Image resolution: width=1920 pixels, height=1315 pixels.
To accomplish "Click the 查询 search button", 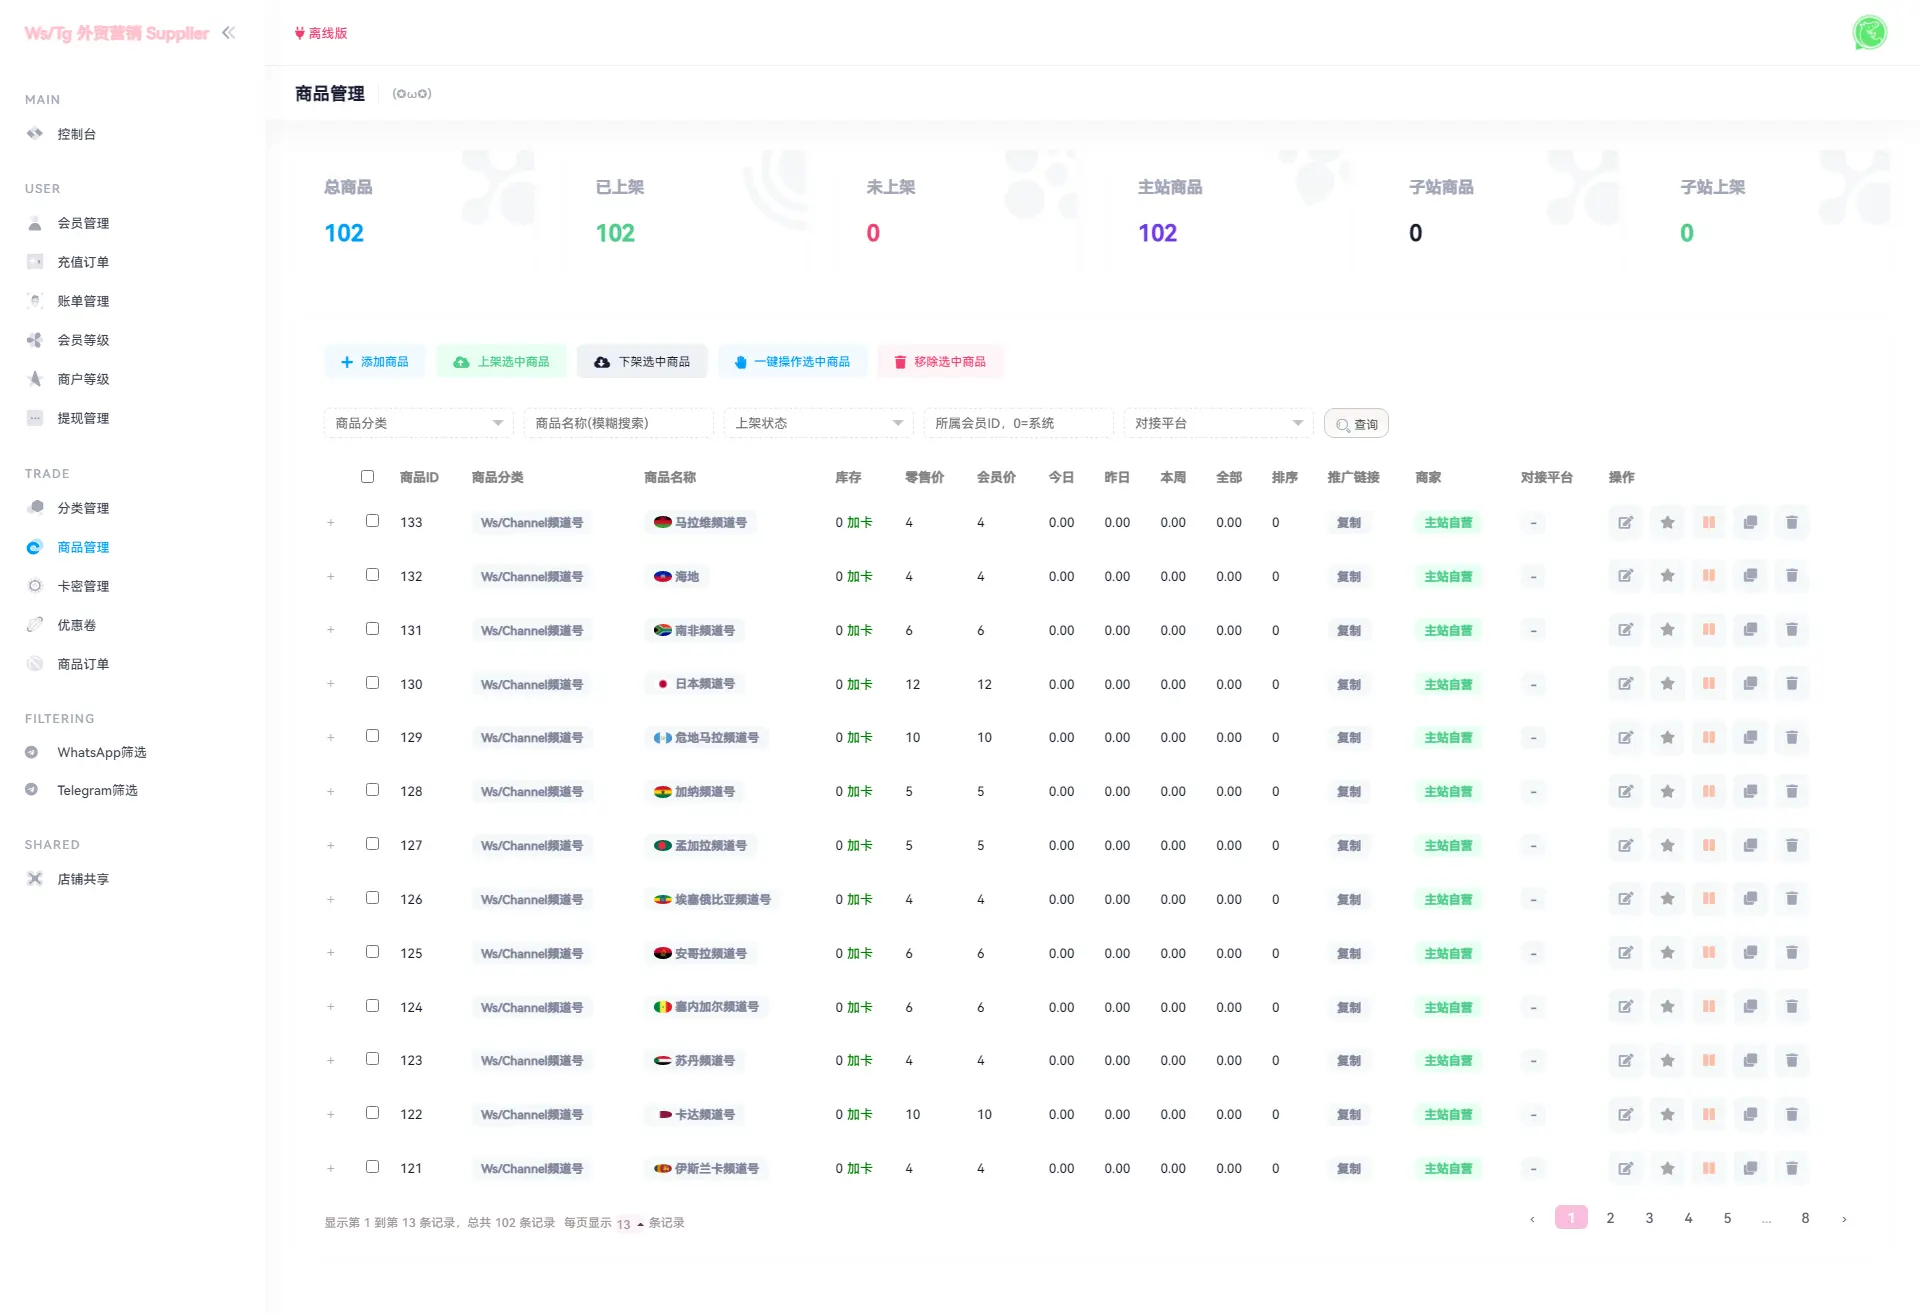I will pos(1356,424).
